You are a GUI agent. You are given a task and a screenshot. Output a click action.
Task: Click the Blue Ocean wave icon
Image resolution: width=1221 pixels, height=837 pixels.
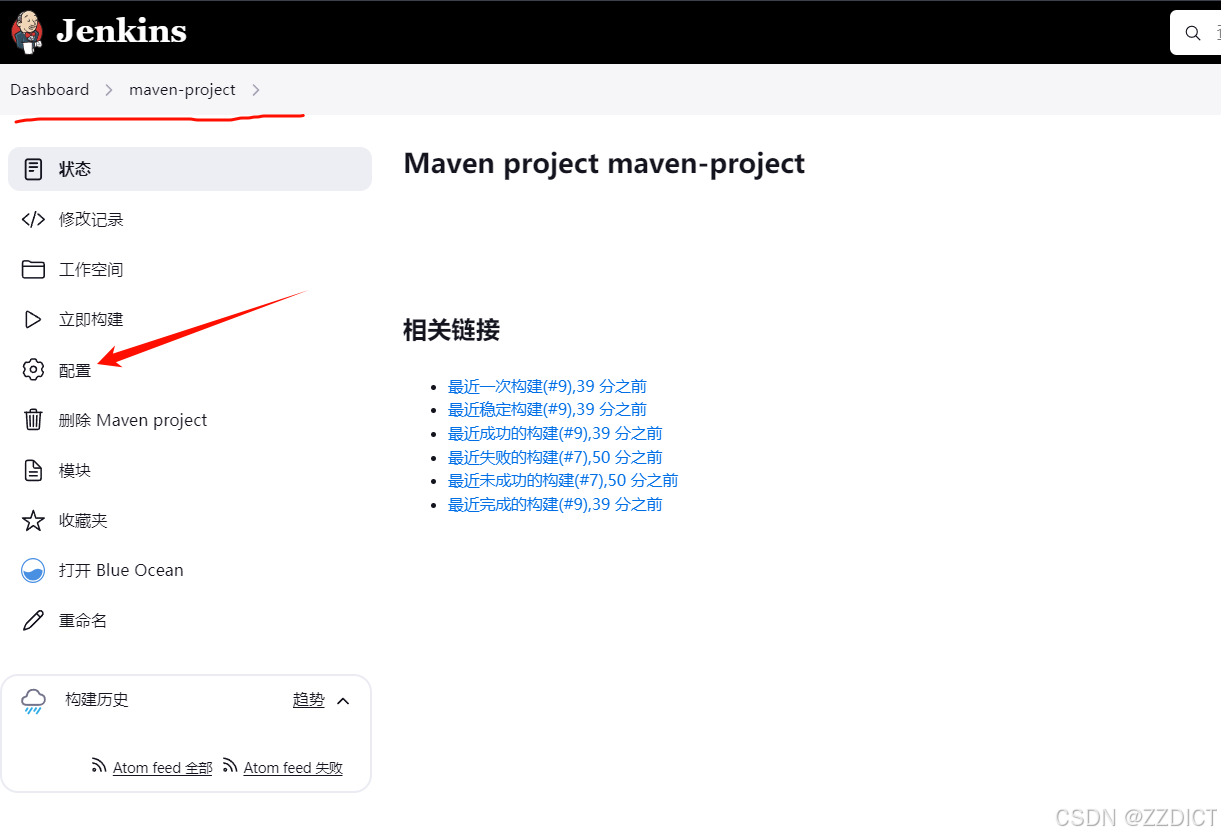tap(33, 570)
